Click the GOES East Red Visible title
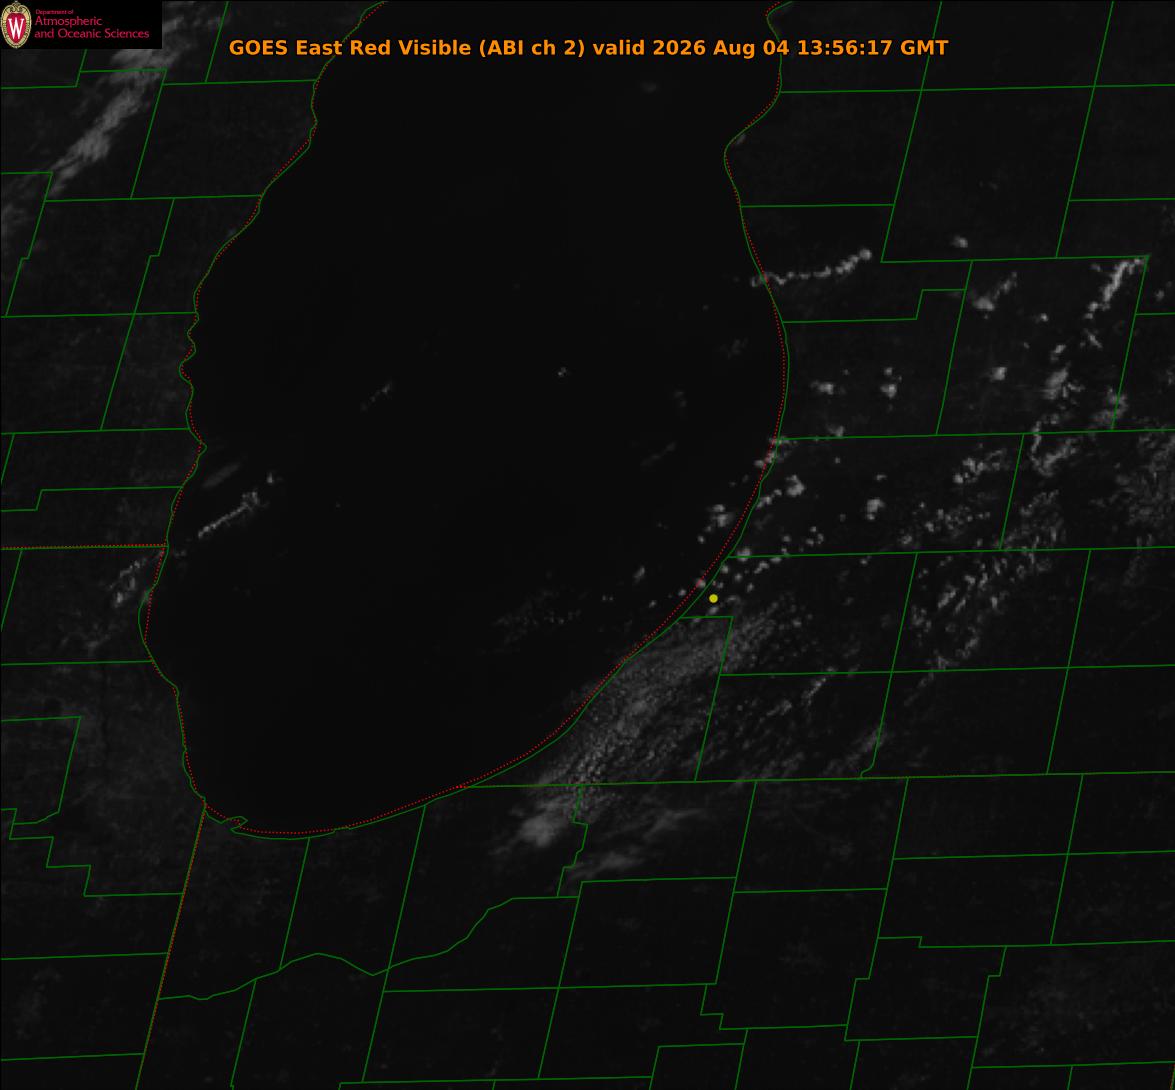Image resolution: width=1175 pixels, height=1090 pixels. coord(588,48)
